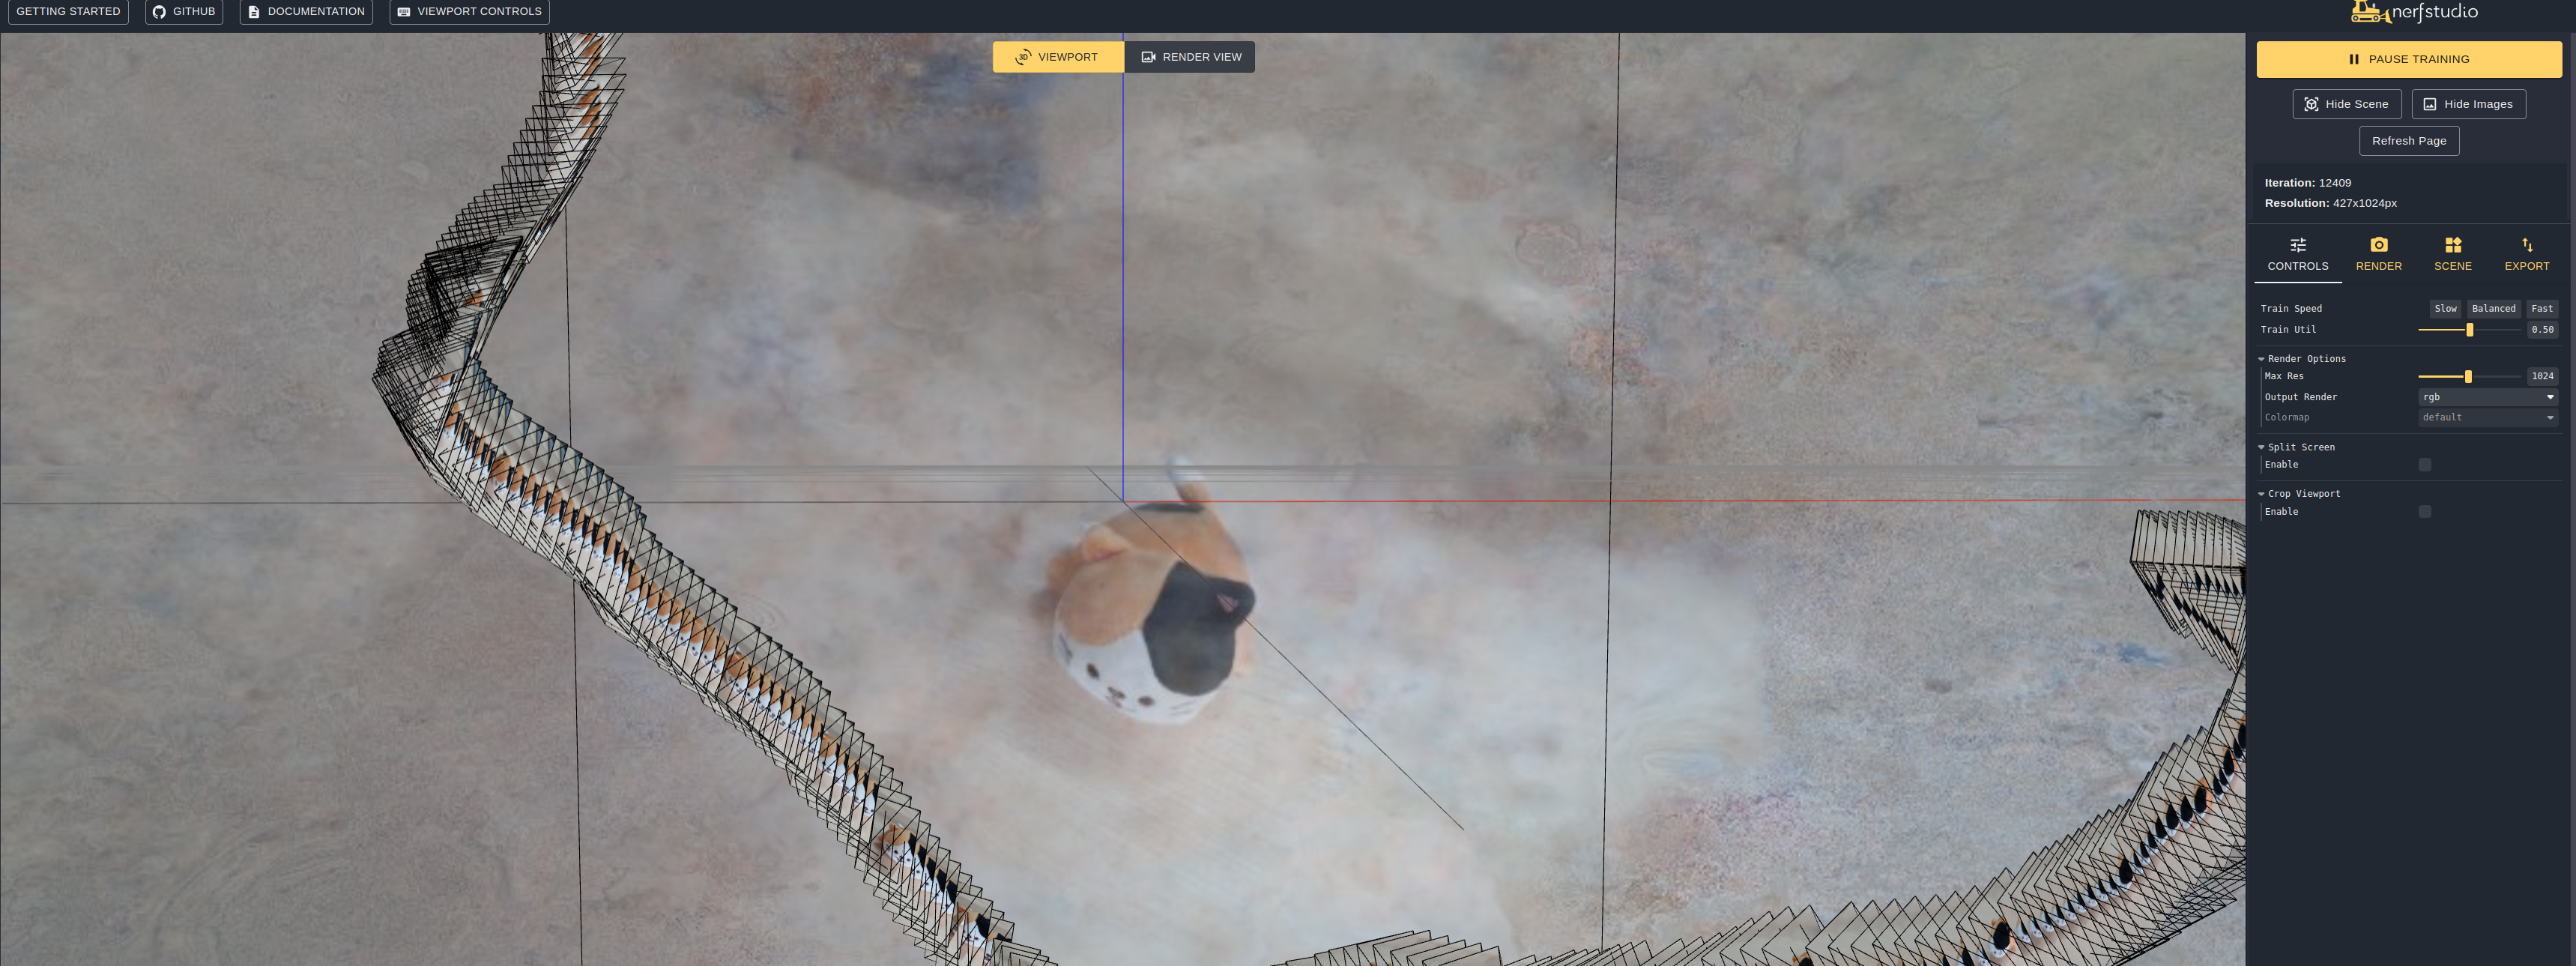This screenshot has height=966, width=2576.
Task: Show the Viewport Controls help
Action: [469, 11]
